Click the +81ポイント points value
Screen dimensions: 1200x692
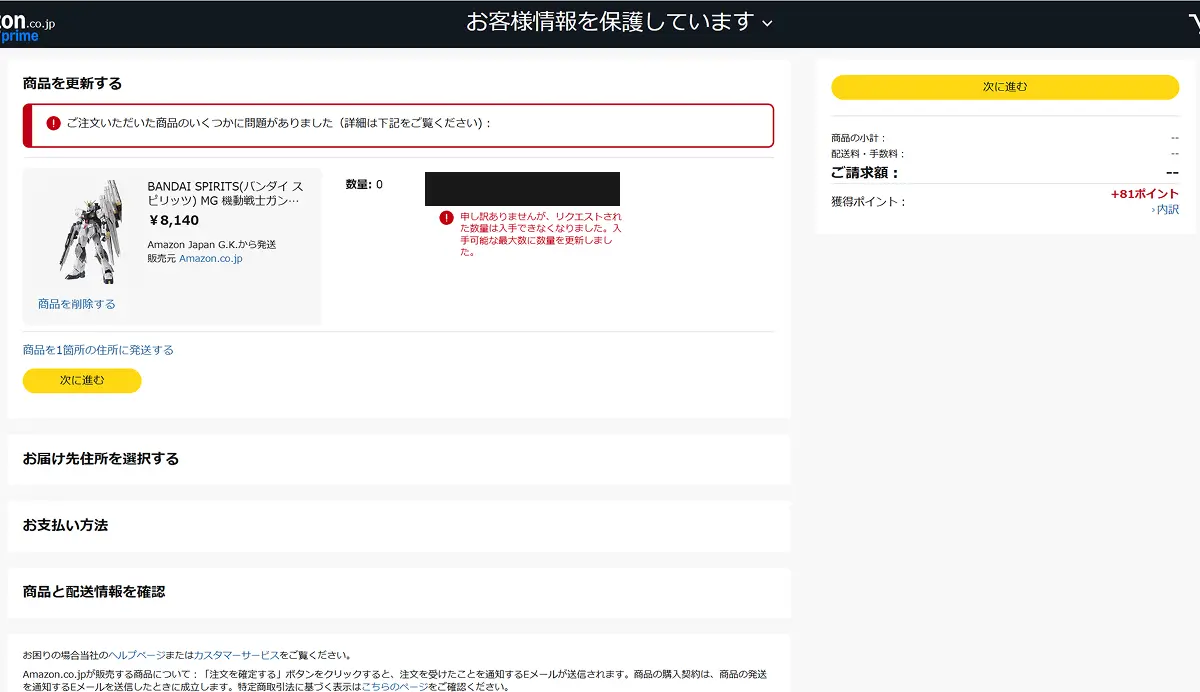pyautogui.click(x=1145, y=194)
